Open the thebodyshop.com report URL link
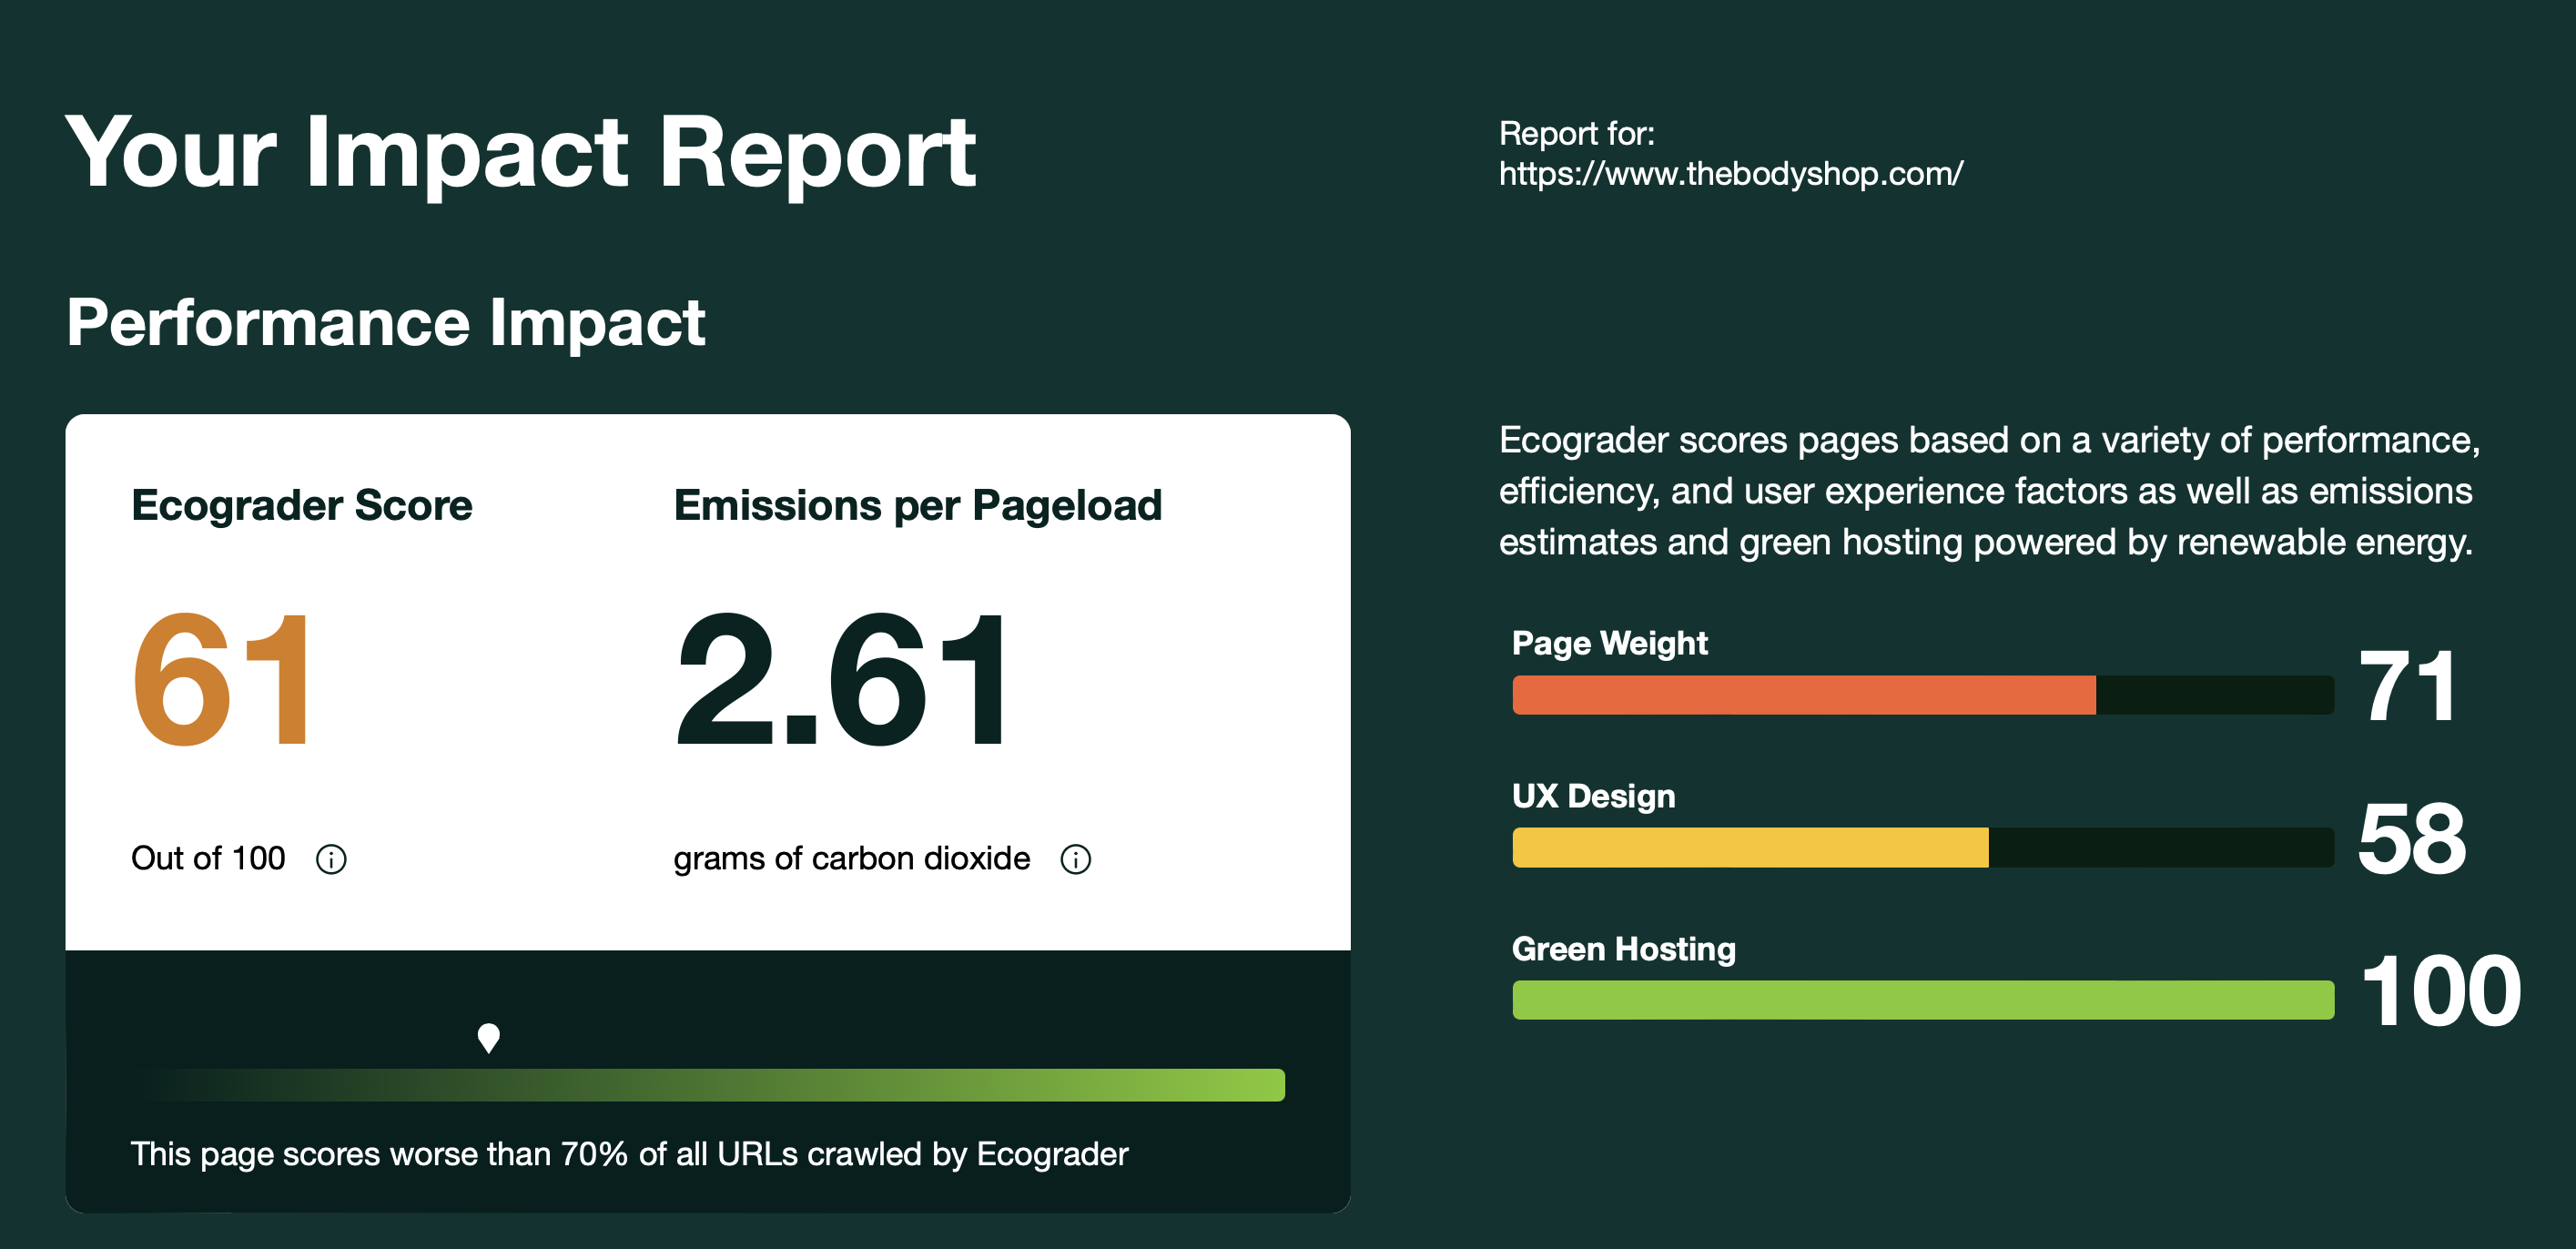 1730,174
